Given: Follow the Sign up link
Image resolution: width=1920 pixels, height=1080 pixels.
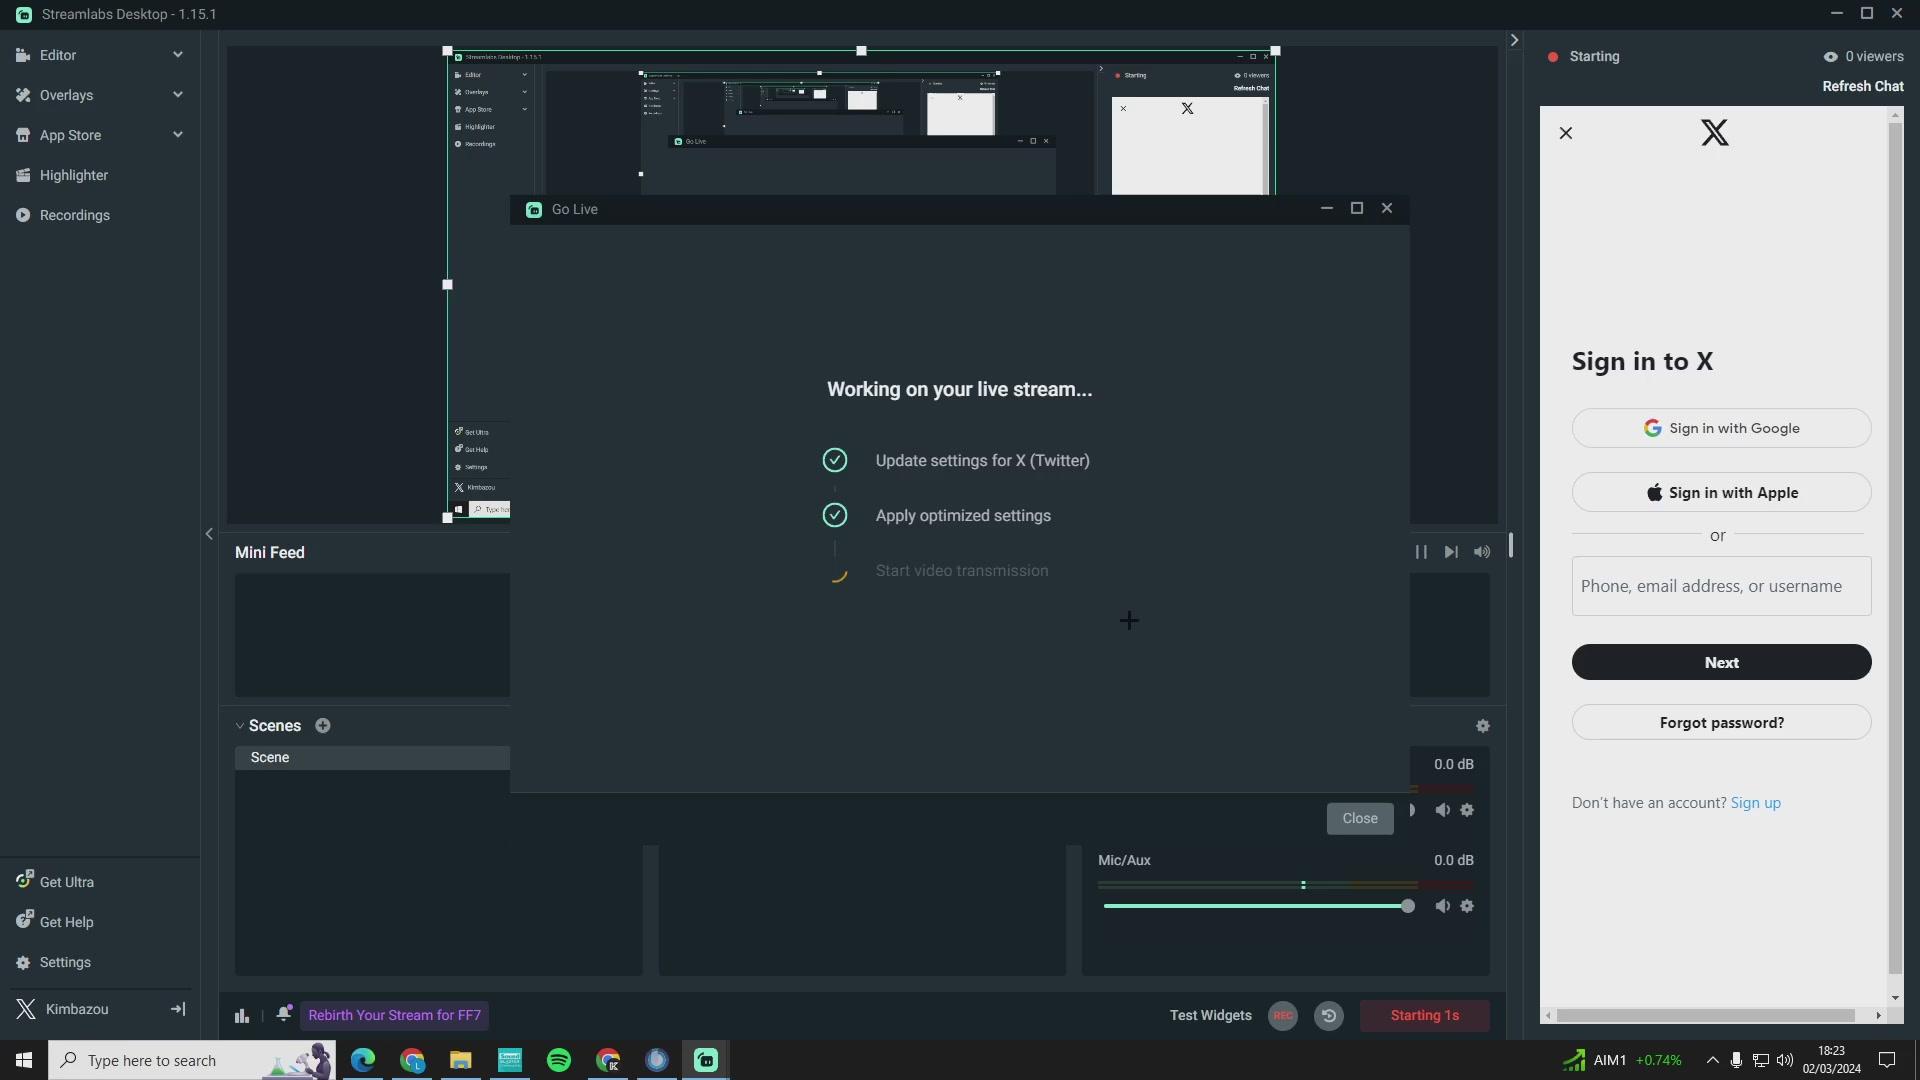Looking at the screenshot, I should click(x=1755, y=803).
